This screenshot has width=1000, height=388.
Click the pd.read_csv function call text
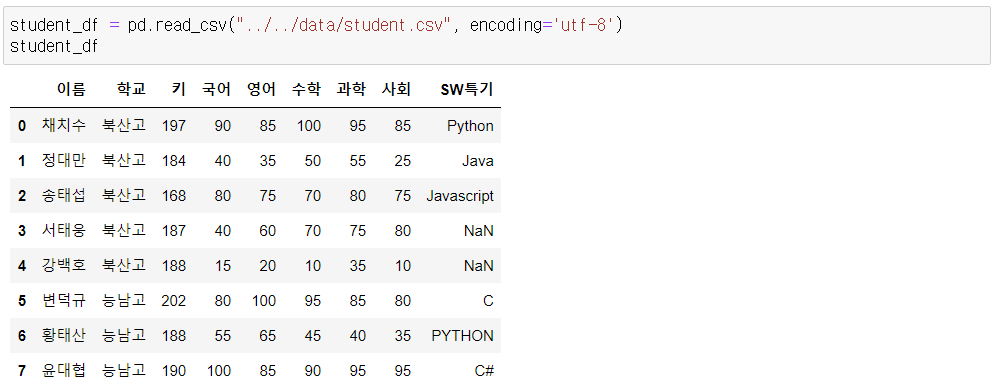click(x=178, y=26)
